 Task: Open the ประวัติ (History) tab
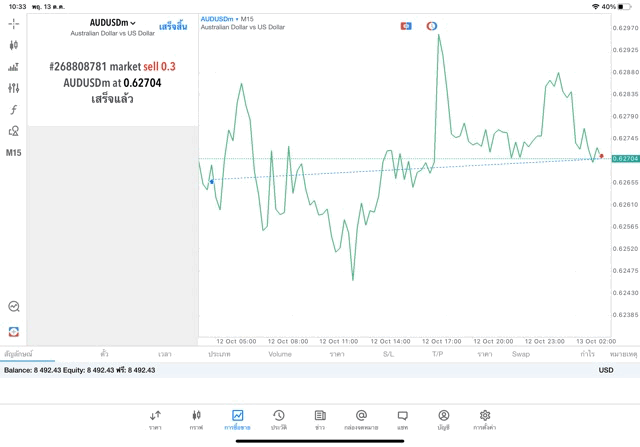[279, 420]
